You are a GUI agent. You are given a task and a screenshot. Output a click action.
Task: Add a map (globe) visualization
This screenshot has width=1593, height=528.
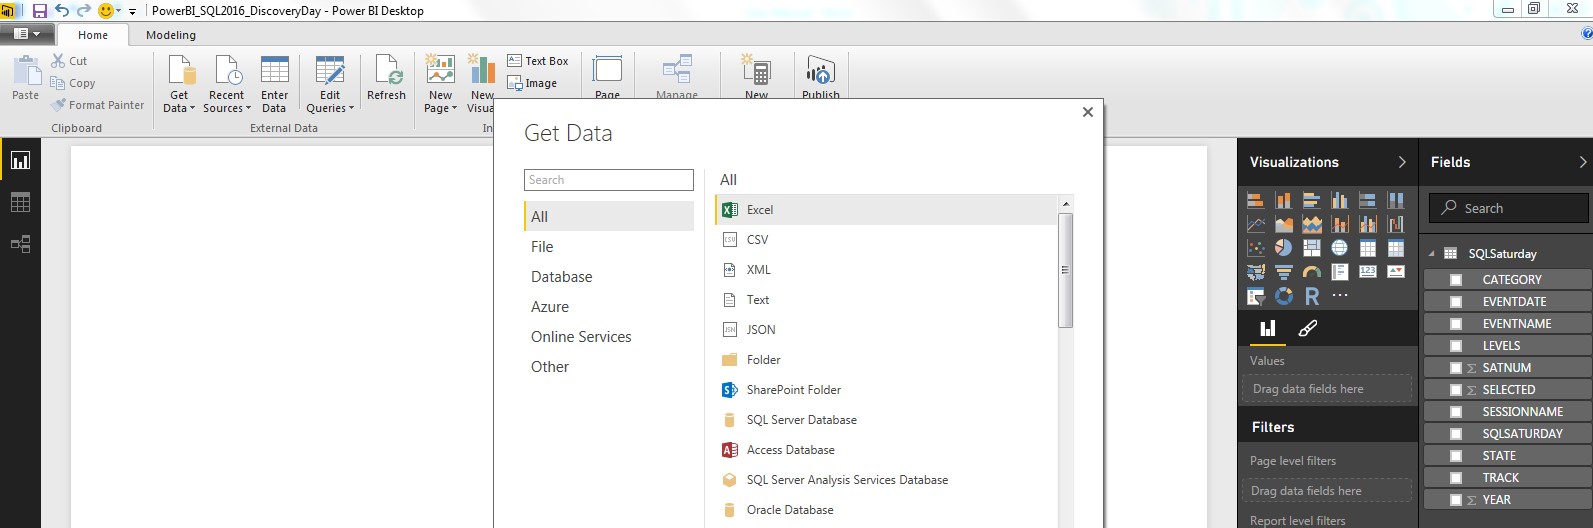tap(1340, 248)
